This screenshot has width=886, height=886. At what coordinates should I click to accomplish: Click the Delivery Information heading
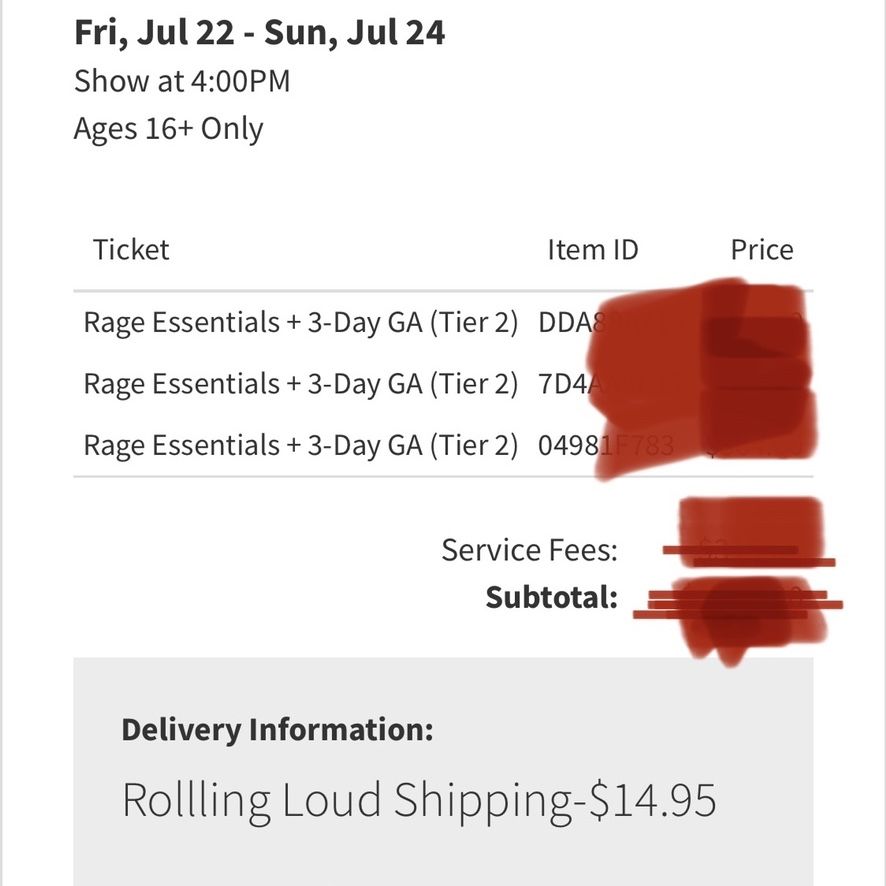click(x=277, y=729)
